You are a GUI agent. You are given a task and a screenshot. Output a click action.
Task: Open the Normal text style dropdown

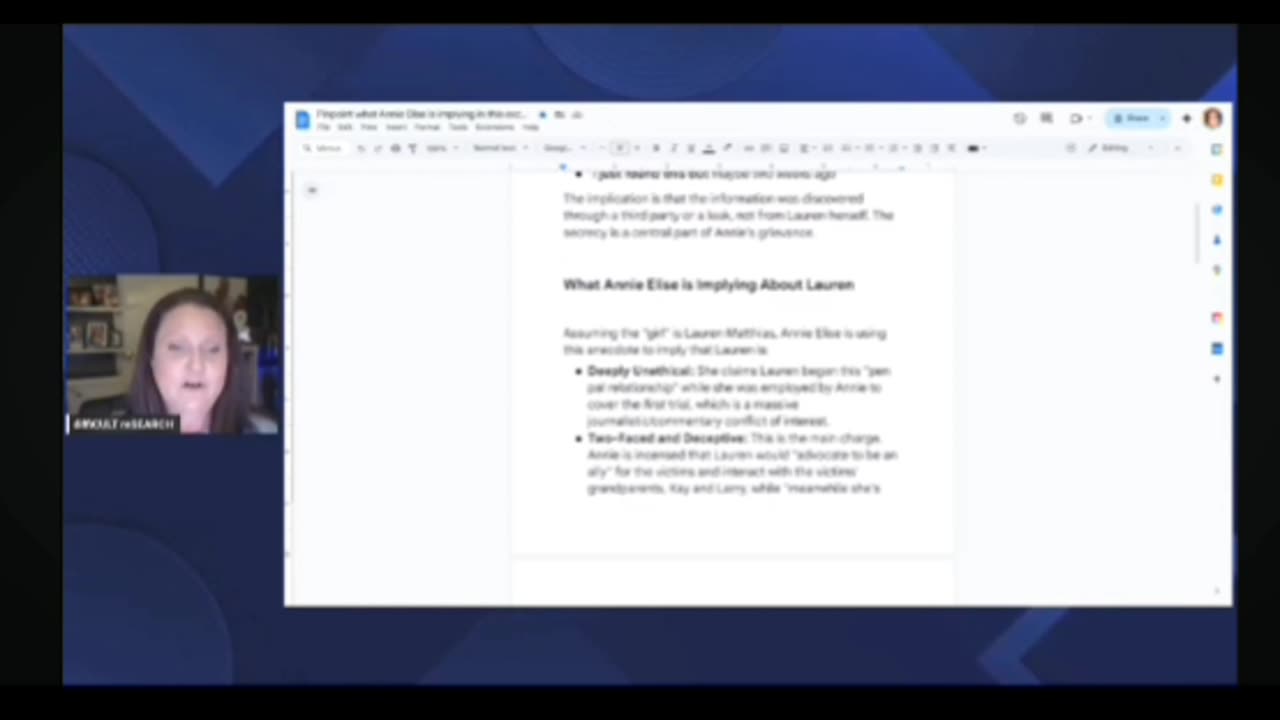click(501, 148)
